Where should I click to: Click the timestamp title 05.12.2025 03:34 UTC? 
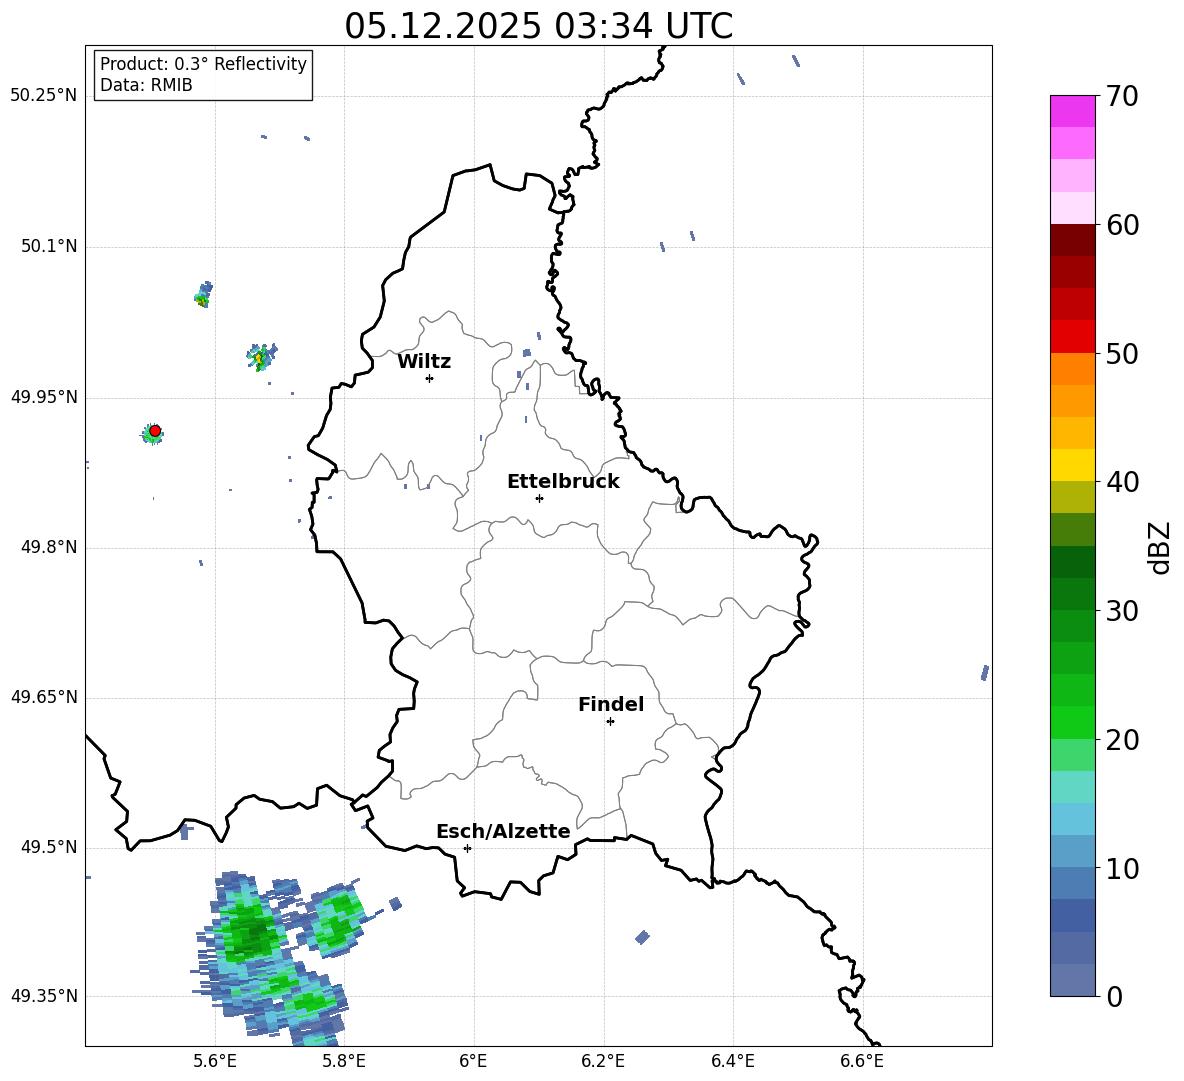(x=538, y=26)
